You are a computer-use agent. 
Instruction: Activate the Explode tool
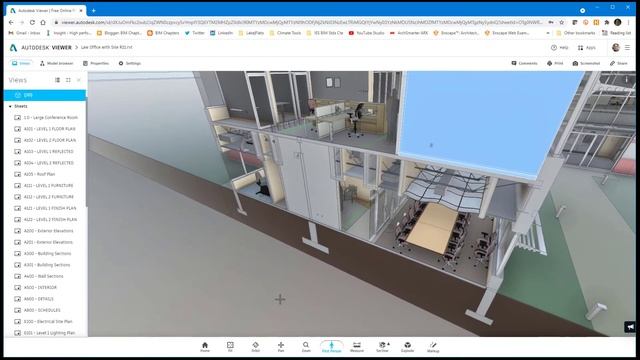click(x=407, y=347)
